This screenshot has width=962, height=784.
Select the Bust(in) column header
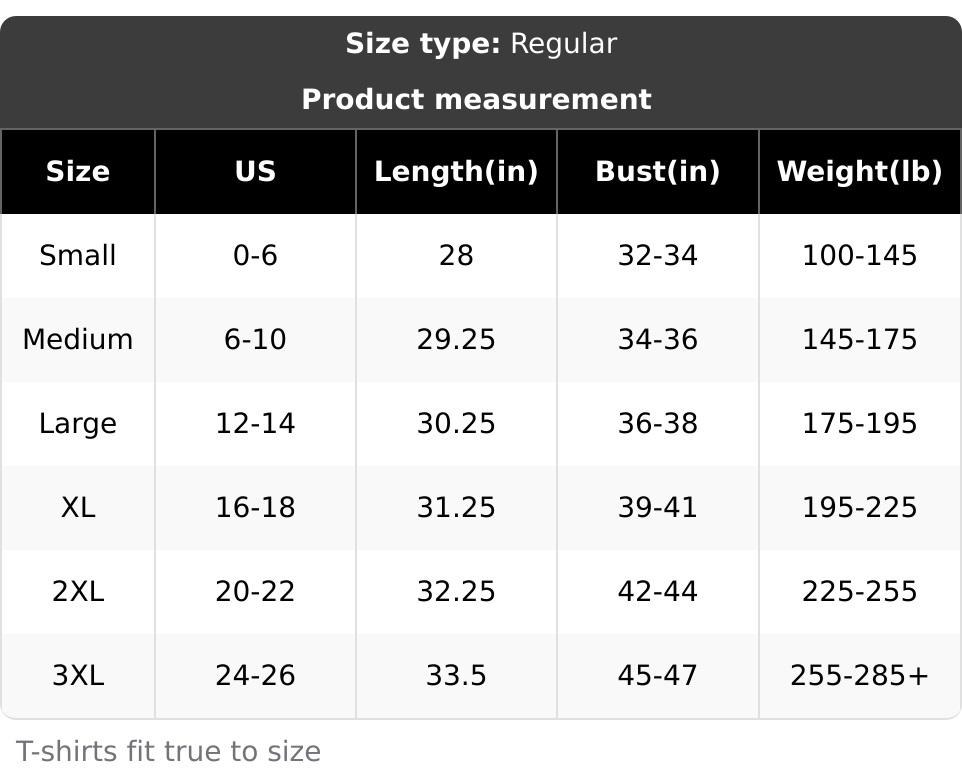pos(657,172)
